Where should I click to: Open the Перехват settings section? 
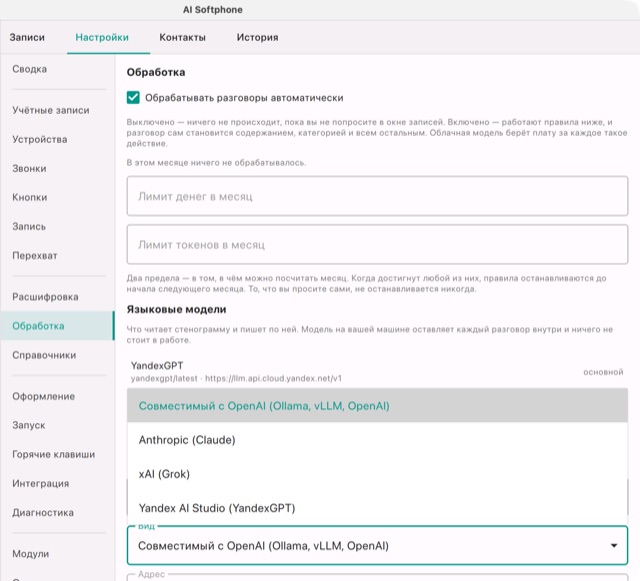point(35,256)
